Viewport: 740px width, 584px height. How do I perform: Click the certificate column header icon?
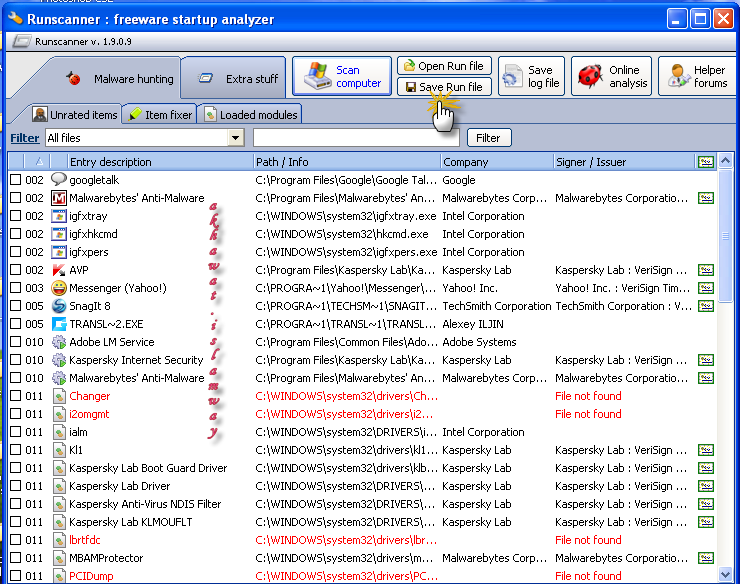[x=706, y=162]
